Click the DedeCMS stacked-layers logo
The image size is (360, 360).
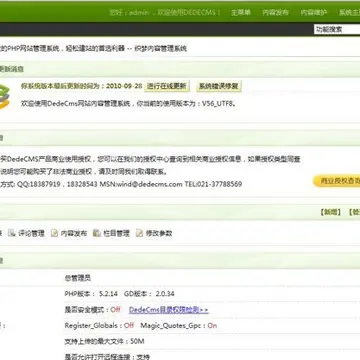point(4,97)
